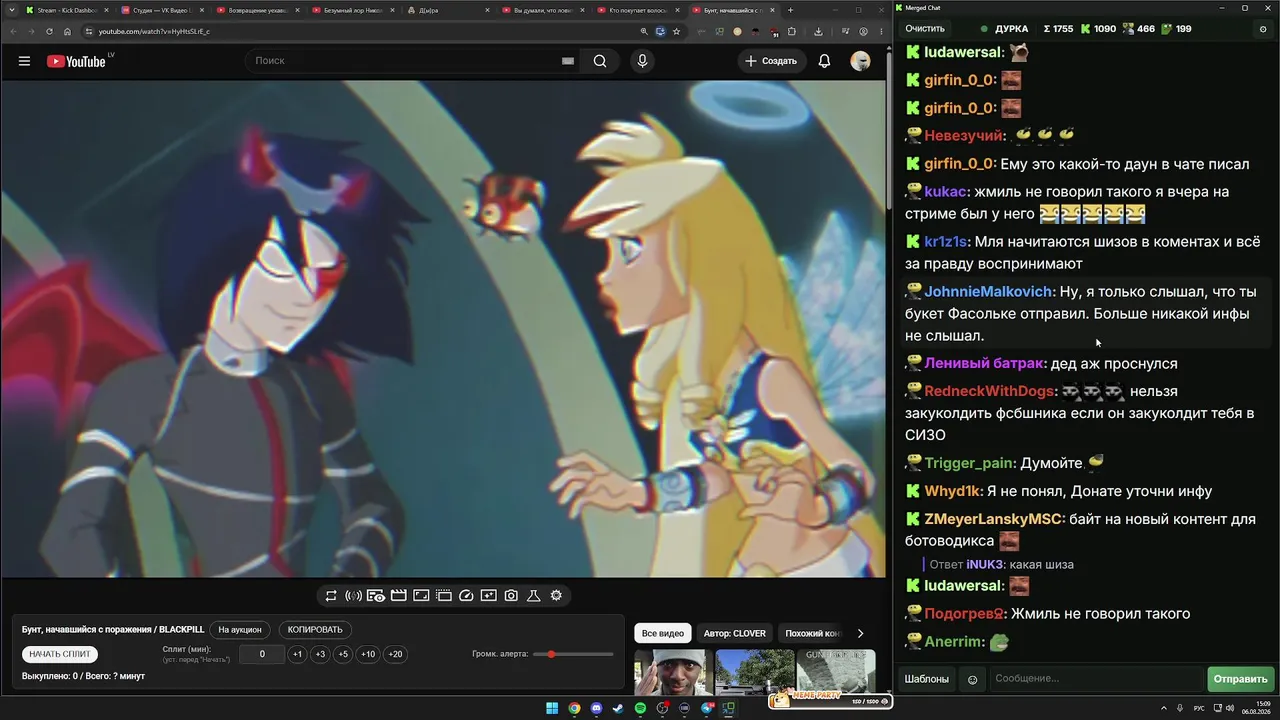Click the speedometer icon in video toolbar

(466, 596)
